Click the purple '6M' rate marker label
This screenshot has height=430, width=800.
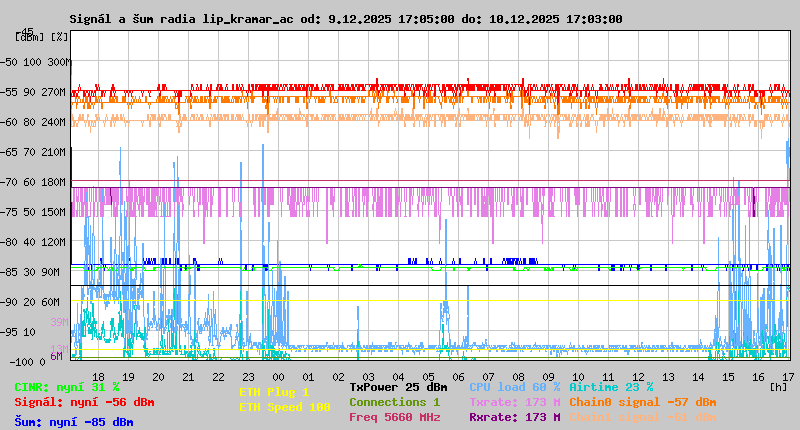[56, 356]
